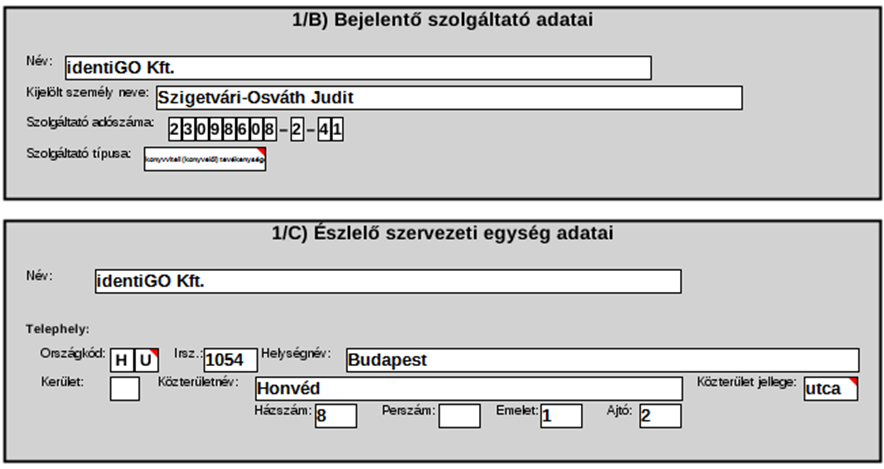Select the Helységnév field showing Budapest
The image size is (884, 469).
coord(600,360)
